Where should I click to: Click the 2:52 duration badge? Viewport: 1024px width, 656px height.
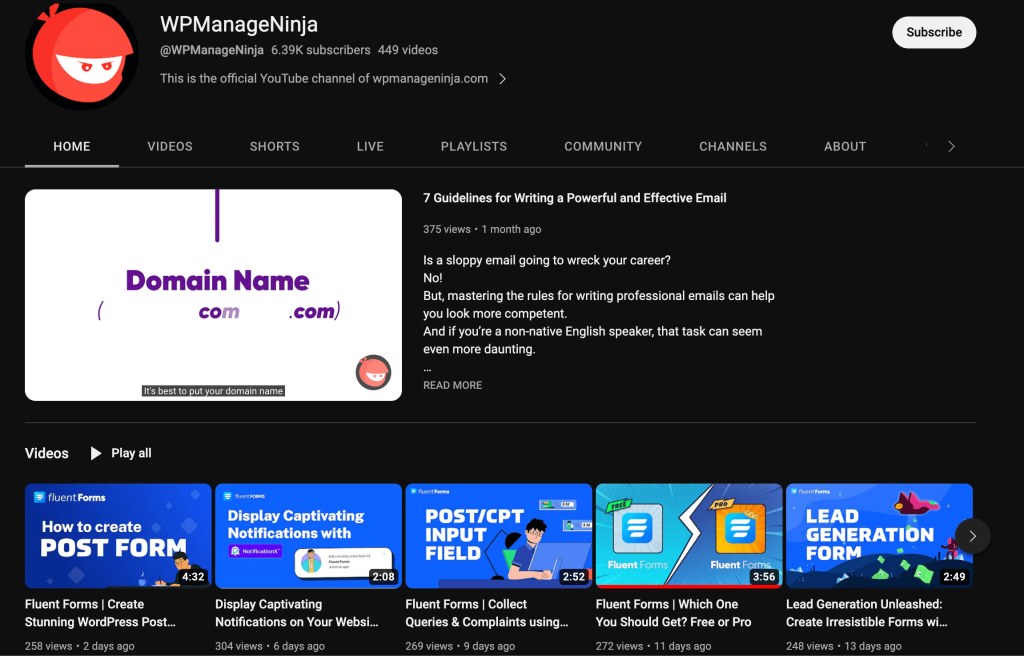tap(573, 577)
